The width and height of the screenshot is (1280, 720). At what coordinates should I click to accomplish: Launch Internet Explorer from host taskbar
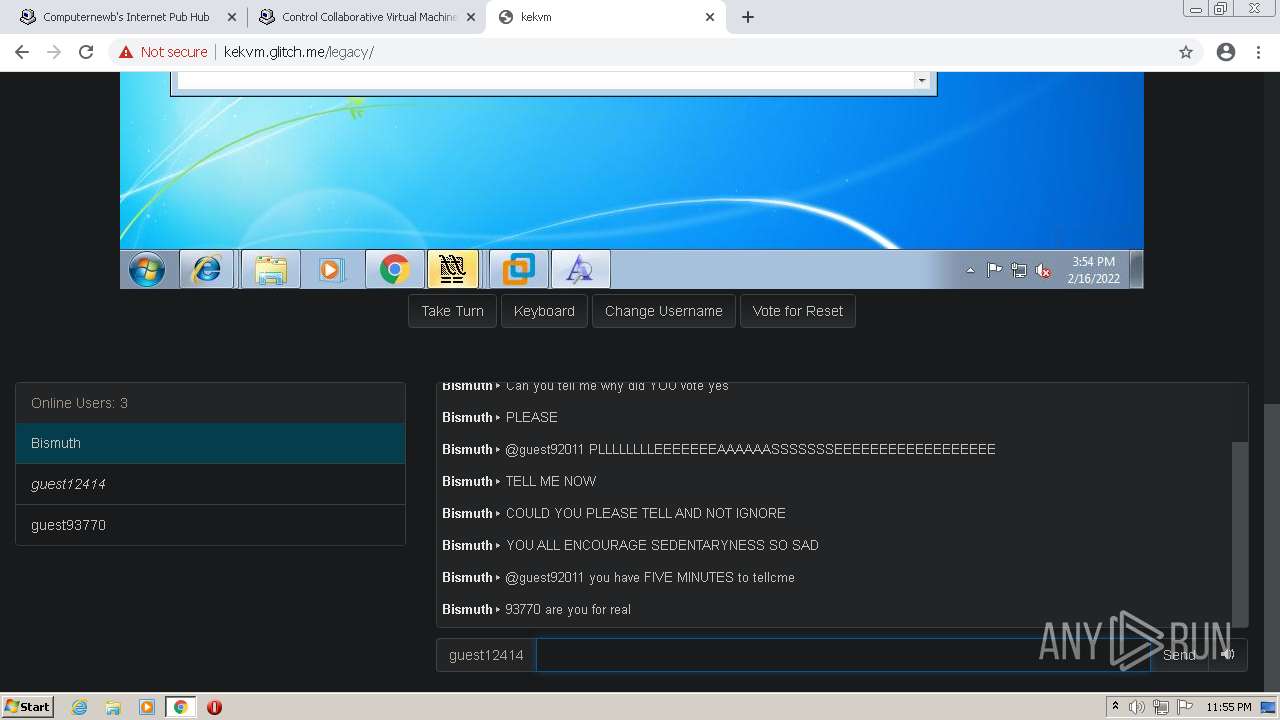coord(80,707)
